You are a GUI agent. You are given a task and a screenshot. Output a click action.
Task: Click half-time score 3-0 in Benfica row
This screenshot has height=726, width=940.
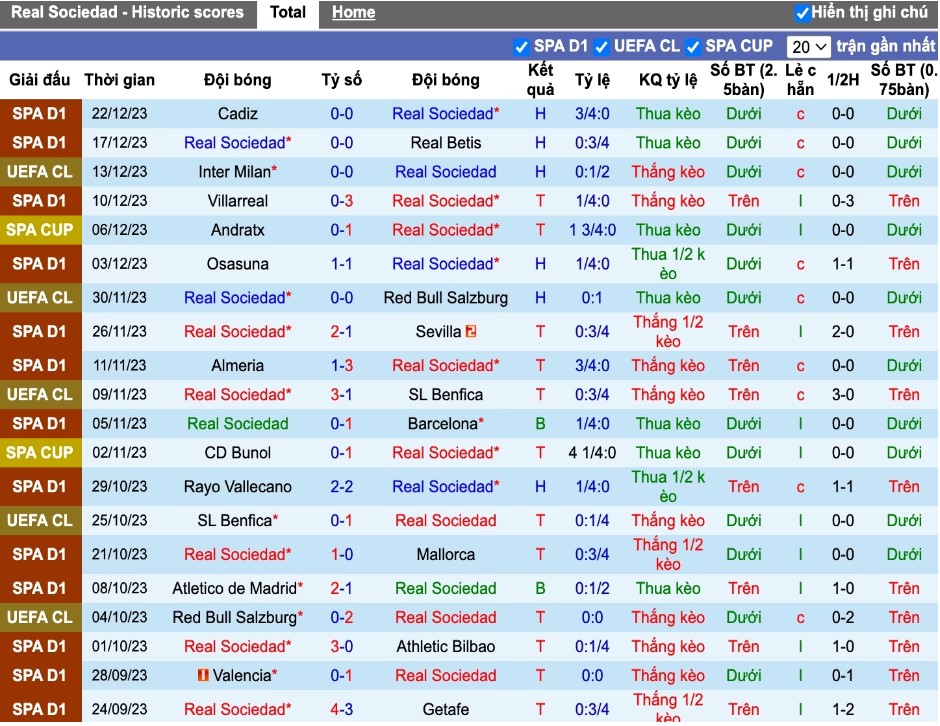843,394
